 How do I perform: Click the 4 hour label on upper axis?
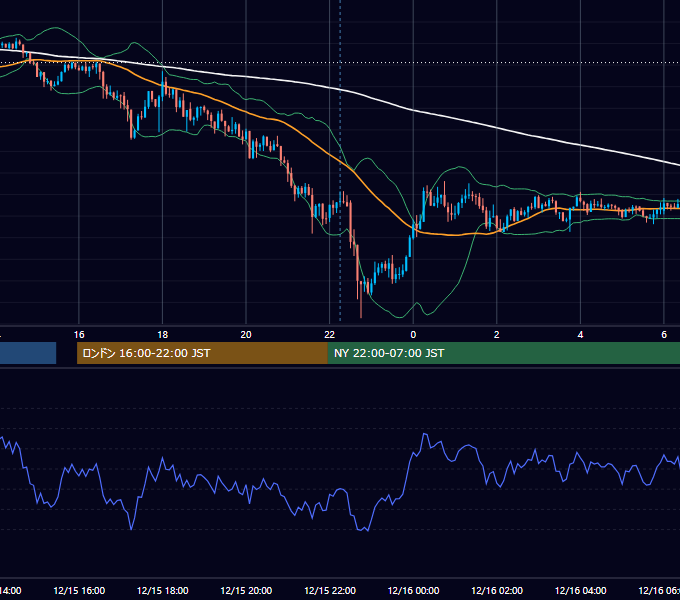pyautogui.click(x=580, y=335)
